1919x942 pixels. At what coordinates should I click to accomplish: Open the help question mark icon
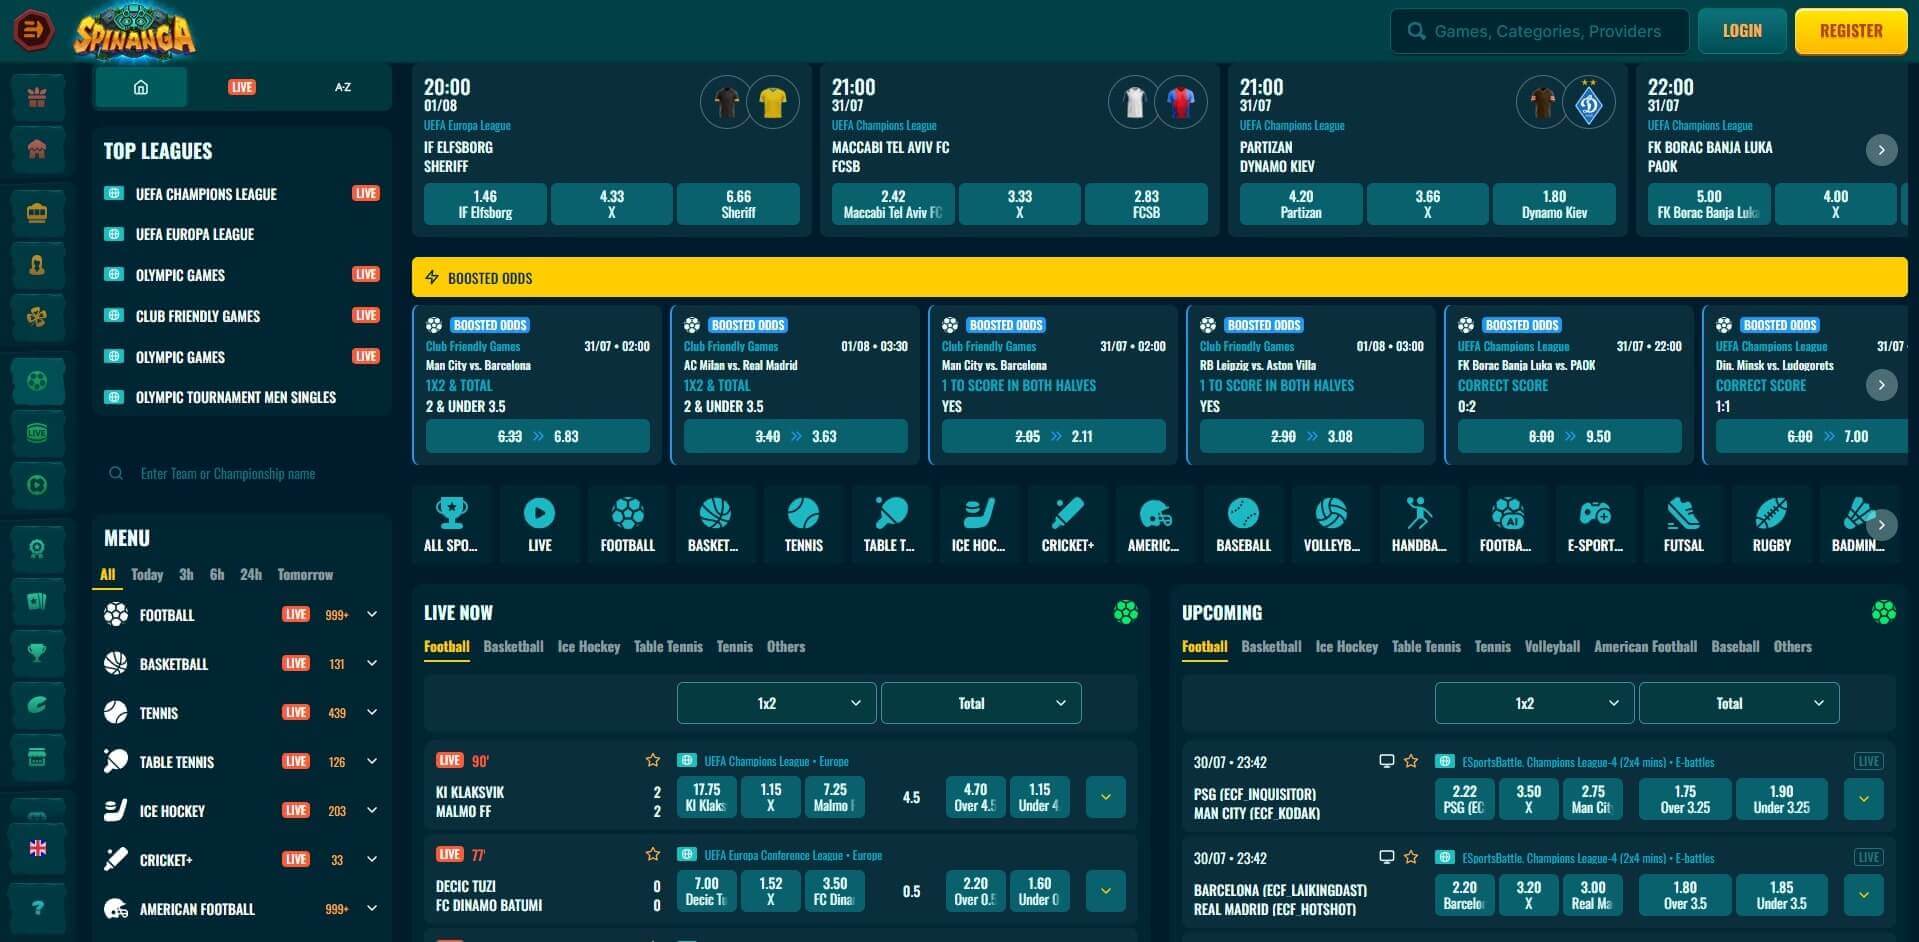click(x=38, y=908)
